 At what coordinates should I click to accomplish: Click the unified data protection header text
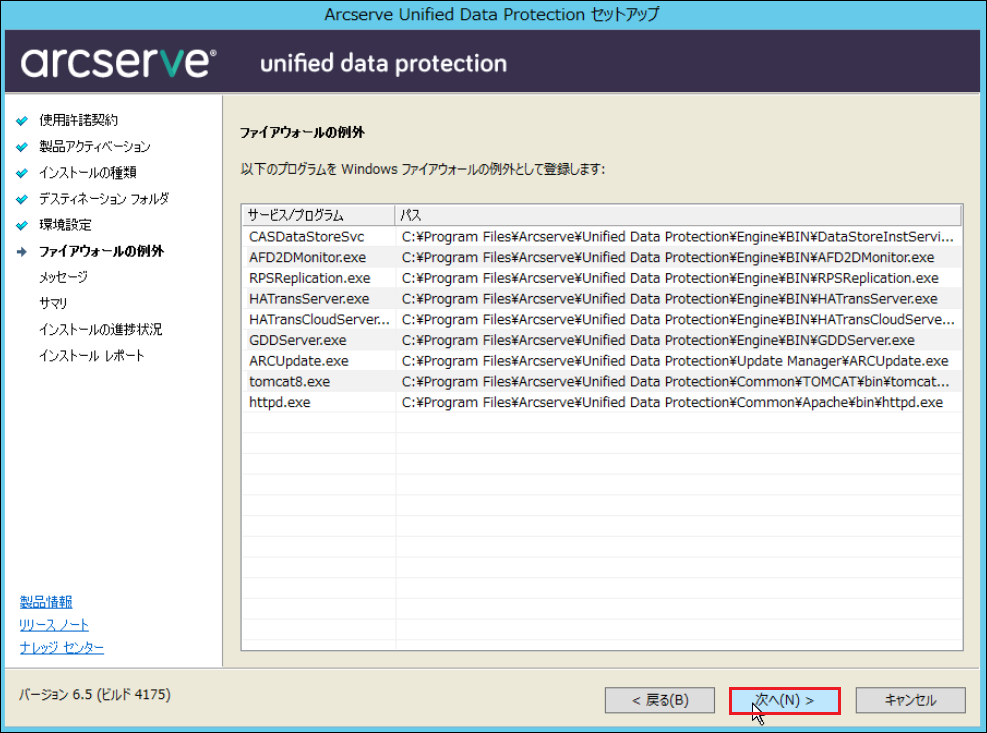click(x=383, y=64)
